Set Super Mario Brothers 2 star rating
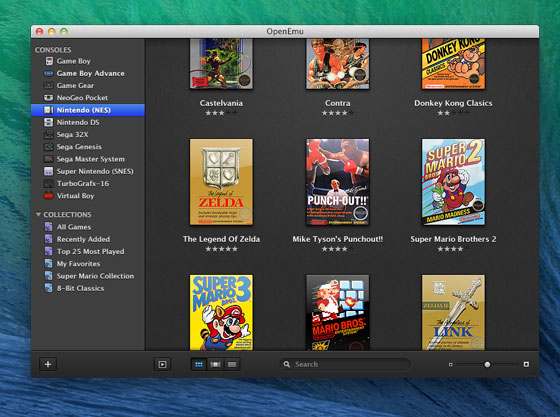The height and width of the screenshot is (417, 560). [x=453, y=249]
